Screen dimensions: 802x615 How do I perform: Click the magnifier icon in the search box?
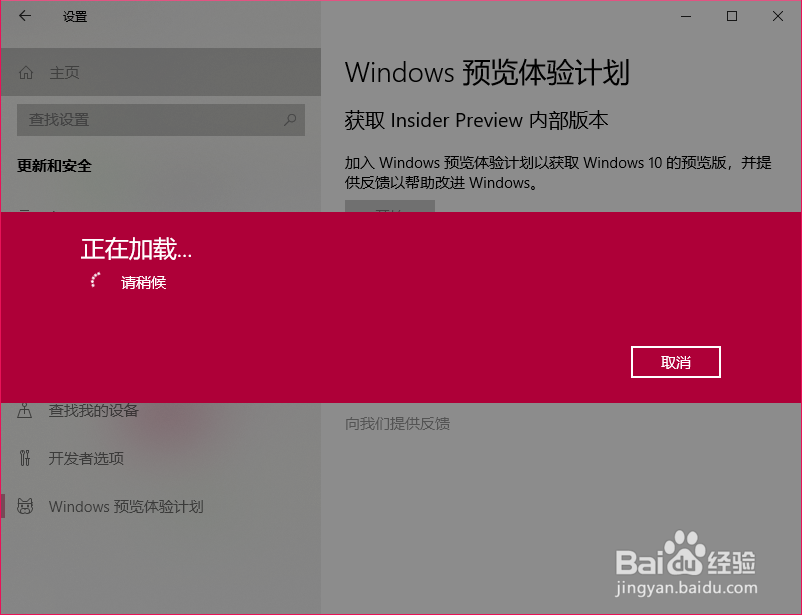pyautogui.click(x=290, y=120)
